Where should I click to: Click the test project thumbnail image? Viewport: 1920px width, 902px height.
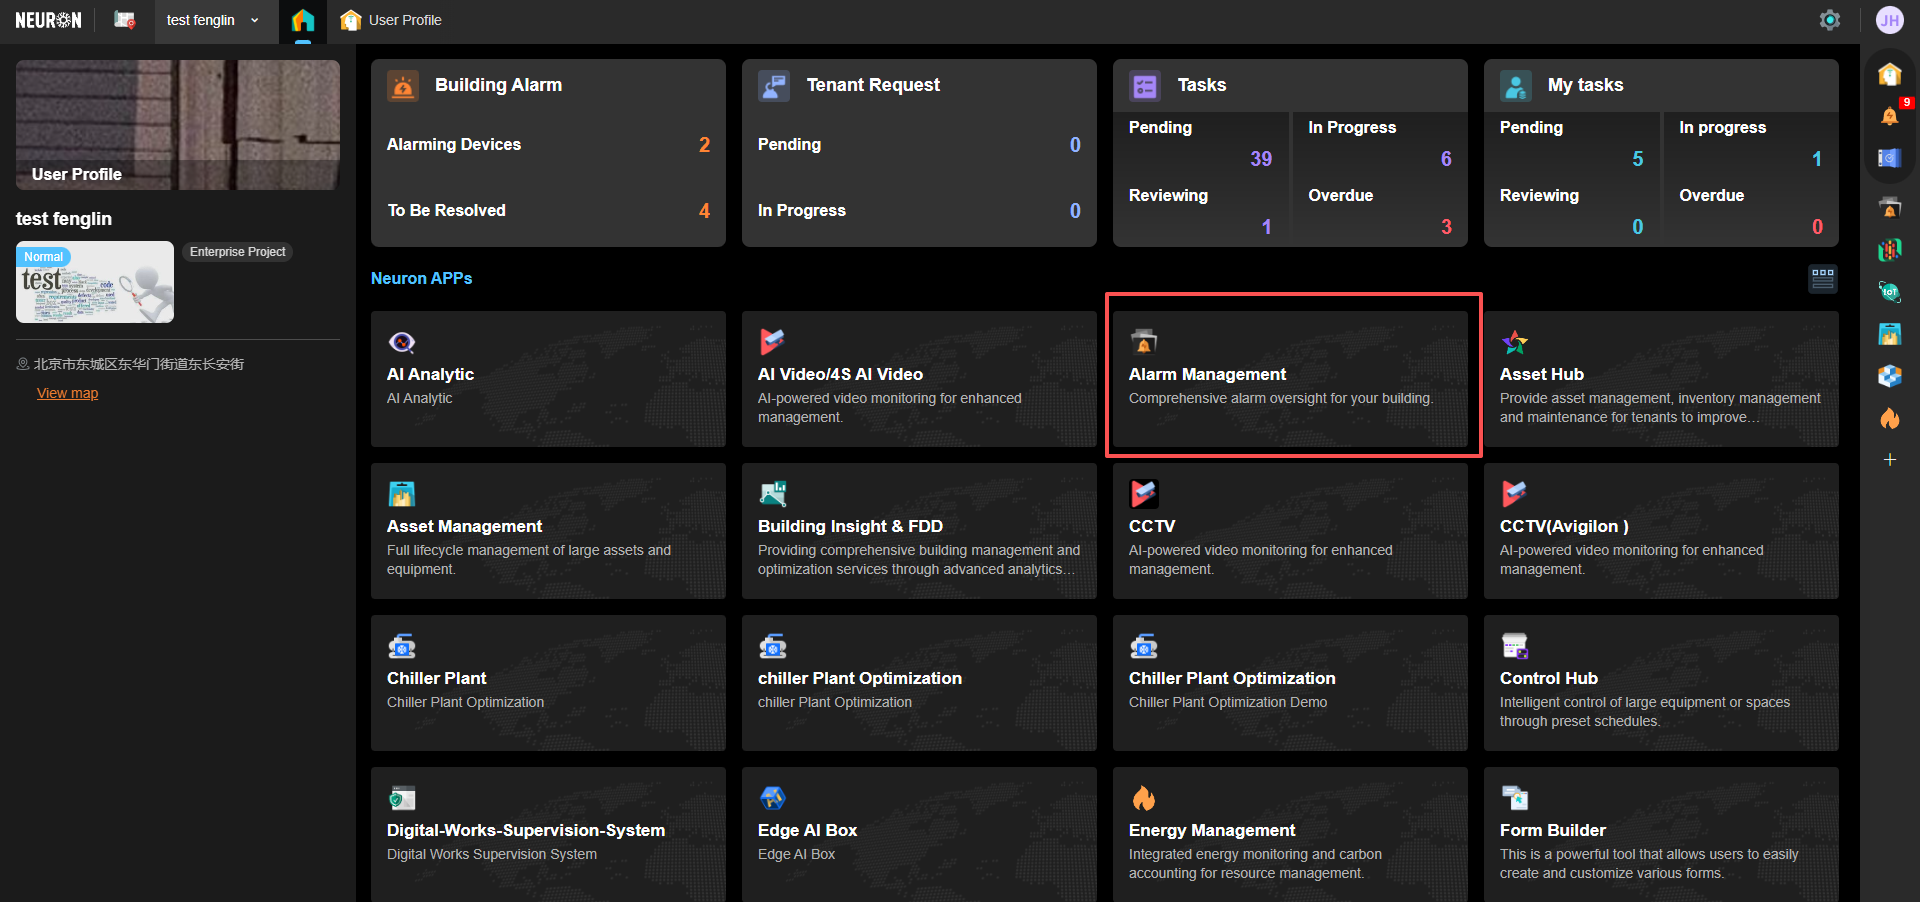point(95,282)
